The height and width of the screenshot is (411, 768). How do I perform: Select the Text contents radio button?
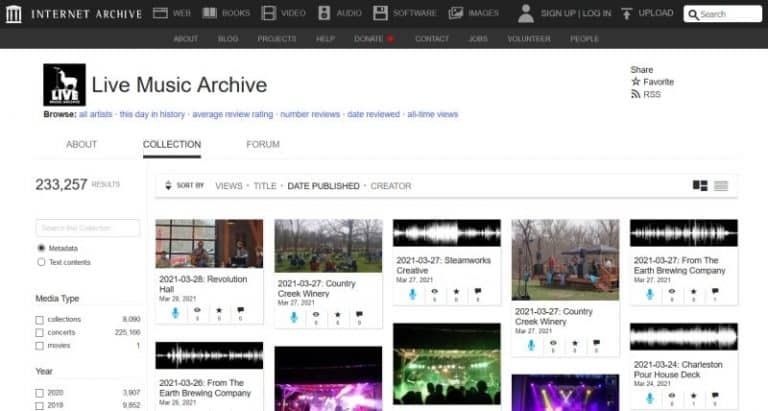41,262
